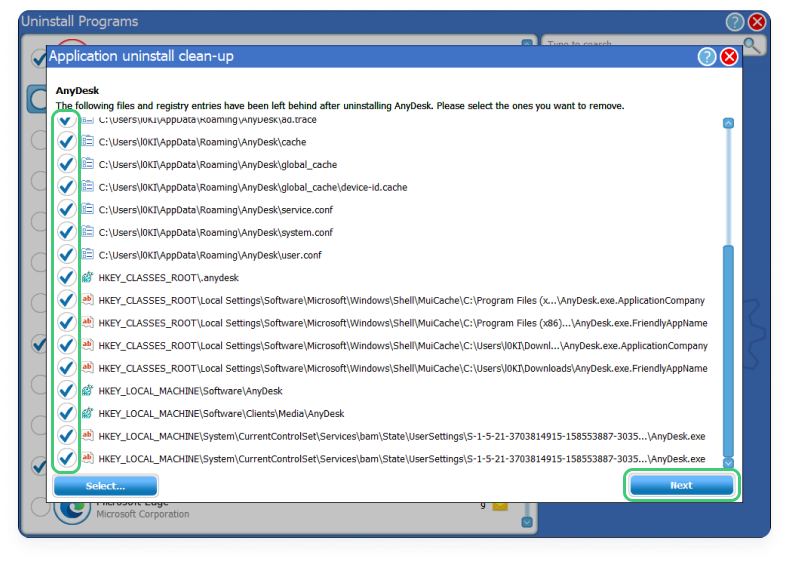The height and width of the screenshot is (564, 789).
Task: Click the file icon beside system.conf
Action: coord(88,232)
